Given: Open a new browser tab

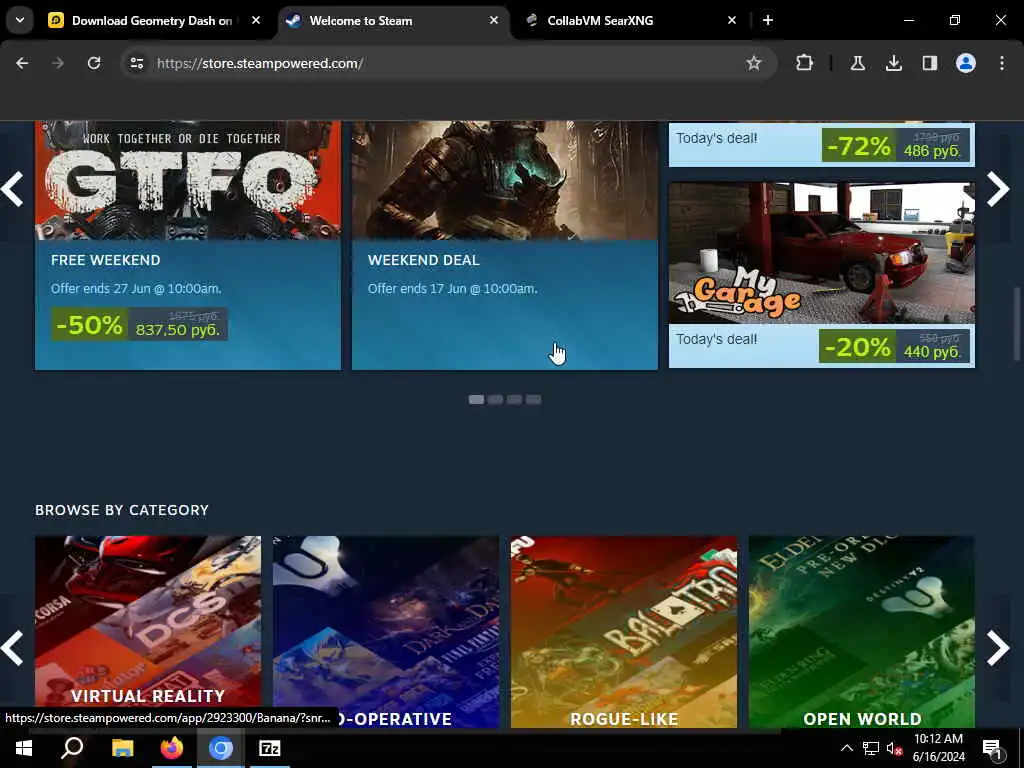Looking at the screenshot, I should (x=768, y=20).
